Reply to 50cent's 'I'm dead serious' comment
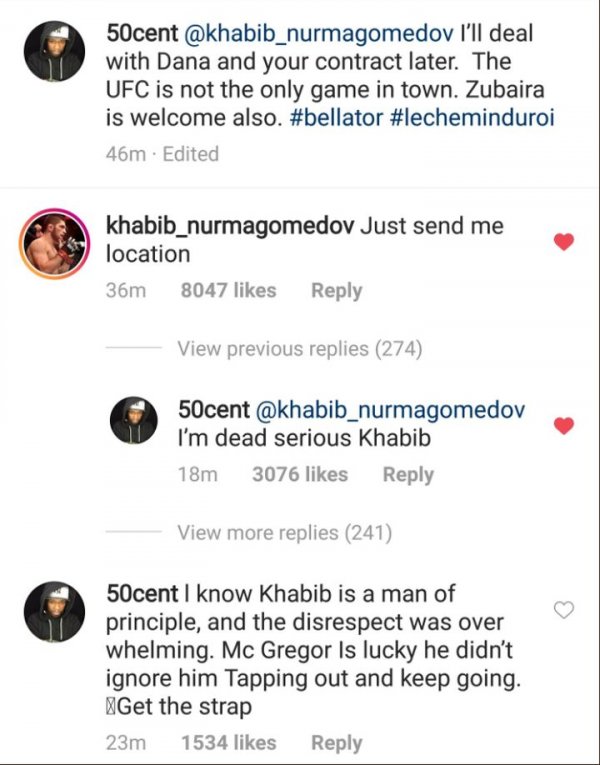 tap(407, 475)
